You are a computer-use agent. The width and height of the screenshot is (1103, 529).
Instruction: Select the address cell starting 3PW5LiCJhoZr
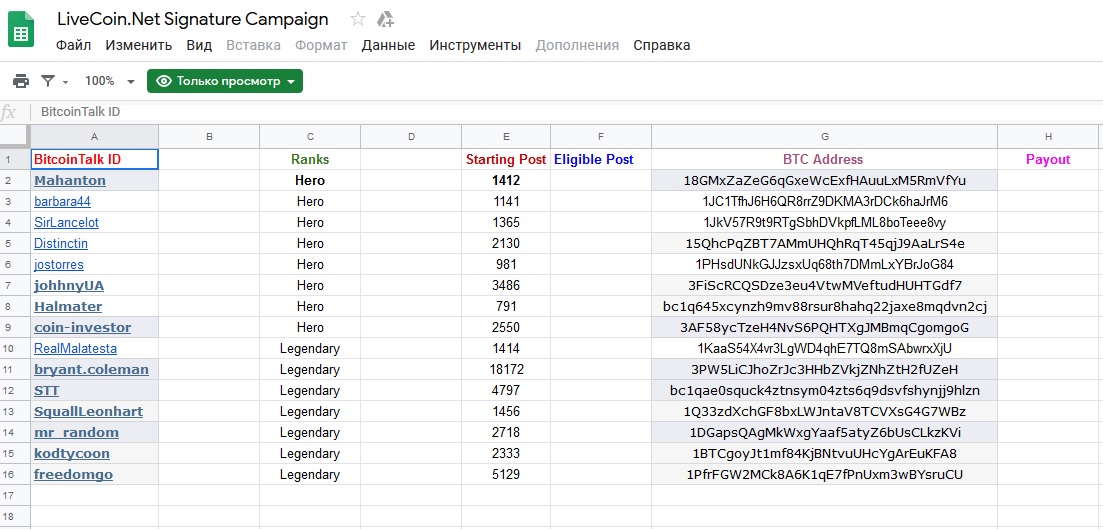pos(824,369)
